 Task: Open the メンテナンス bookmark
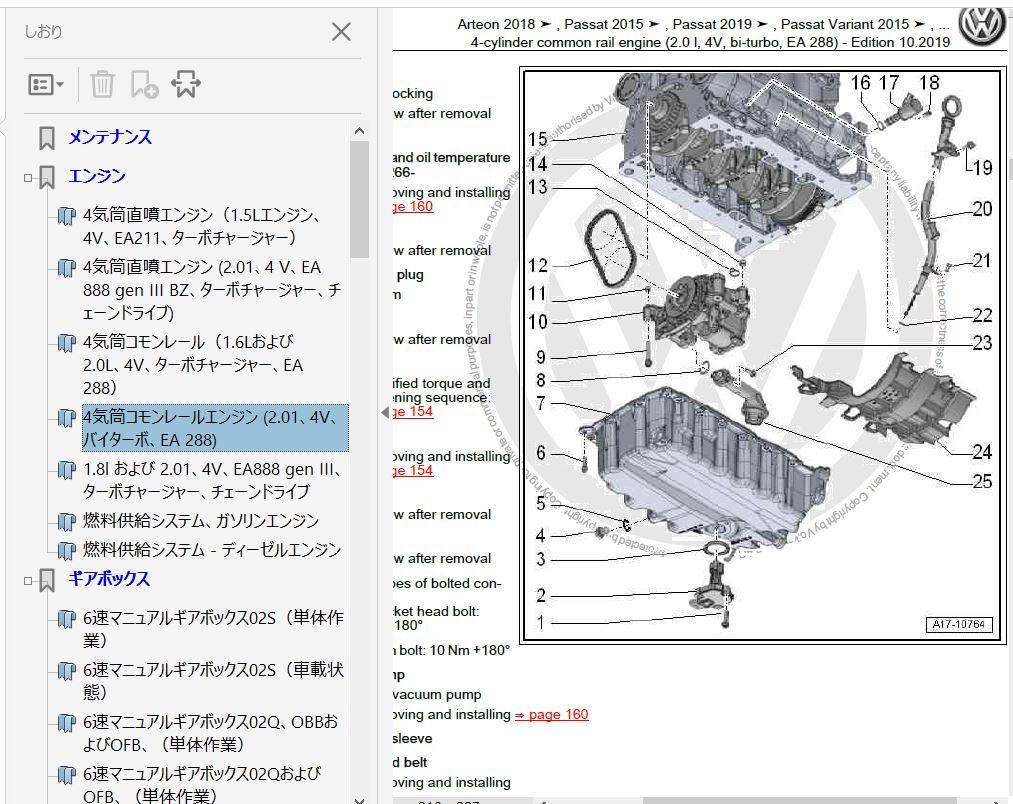[110, 137]
